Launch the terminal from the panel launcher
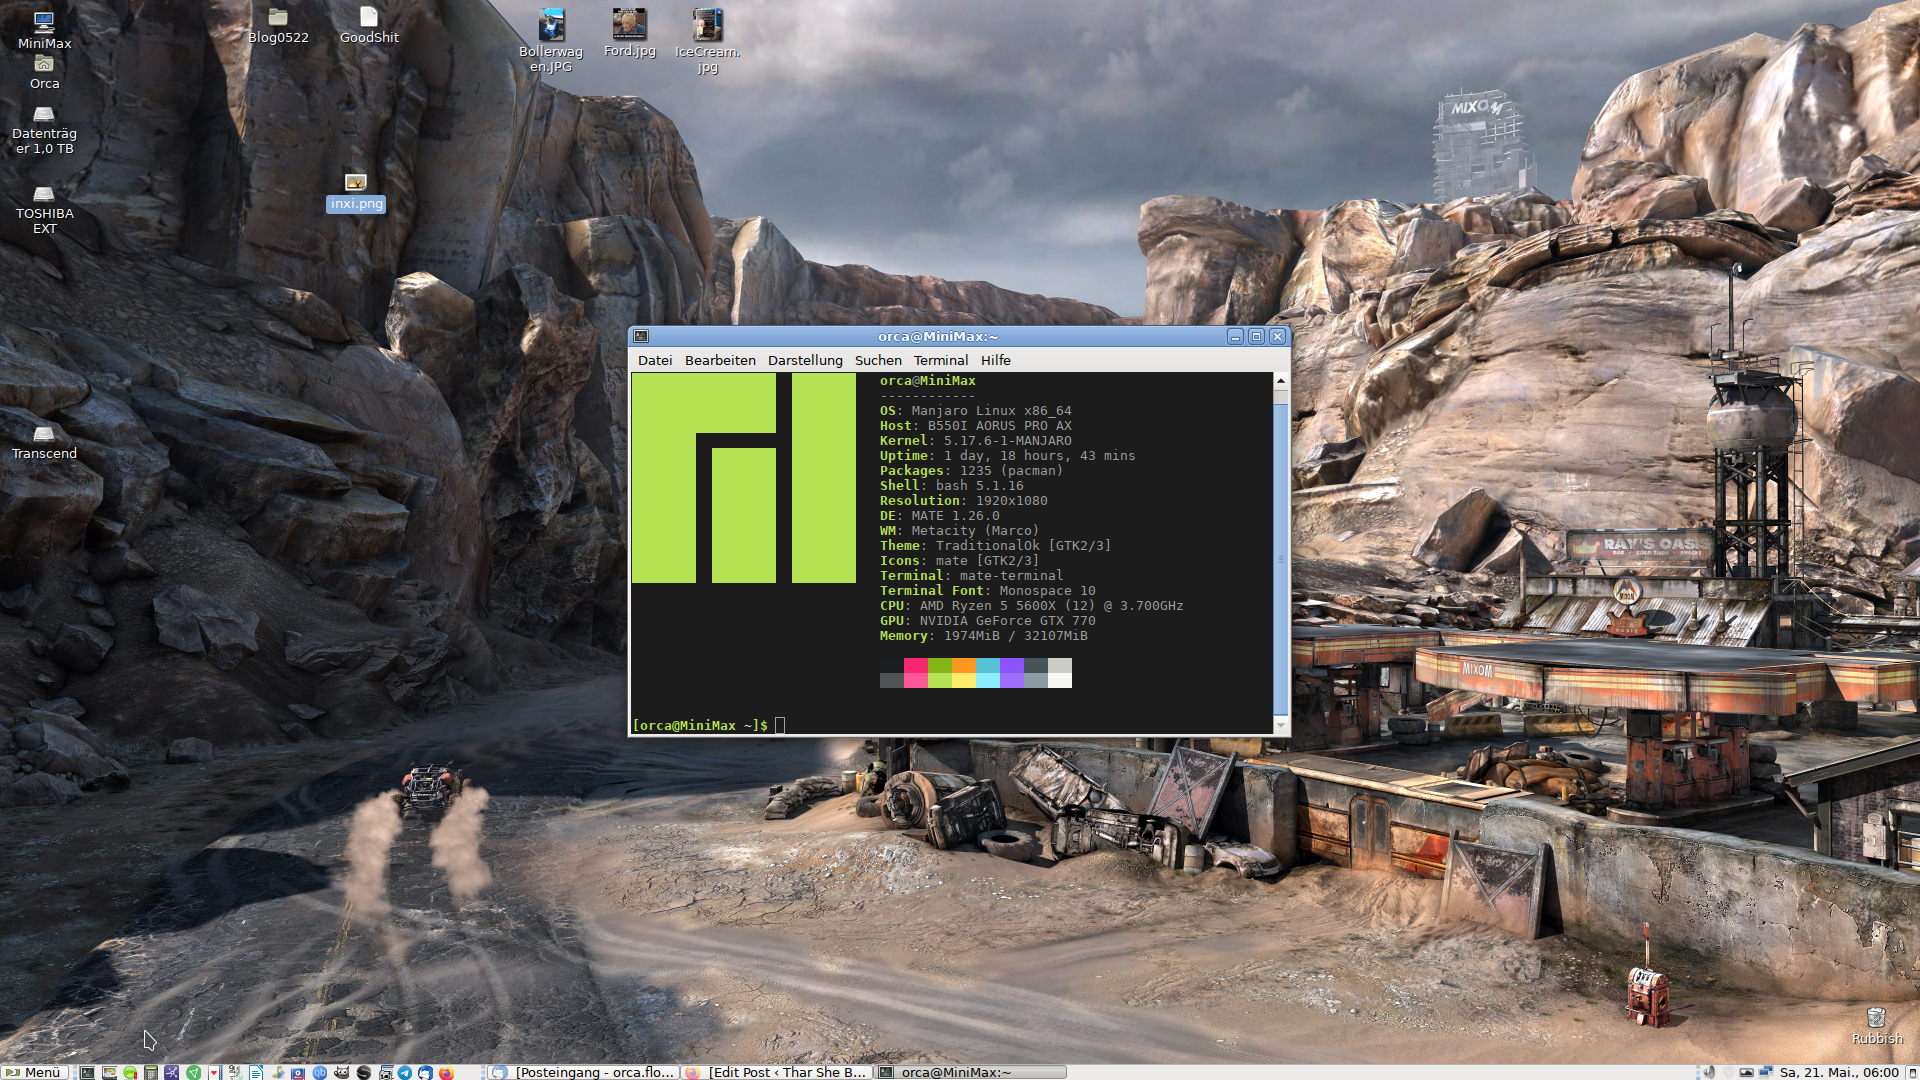 pyautogui.click(x=87, y=1072)
